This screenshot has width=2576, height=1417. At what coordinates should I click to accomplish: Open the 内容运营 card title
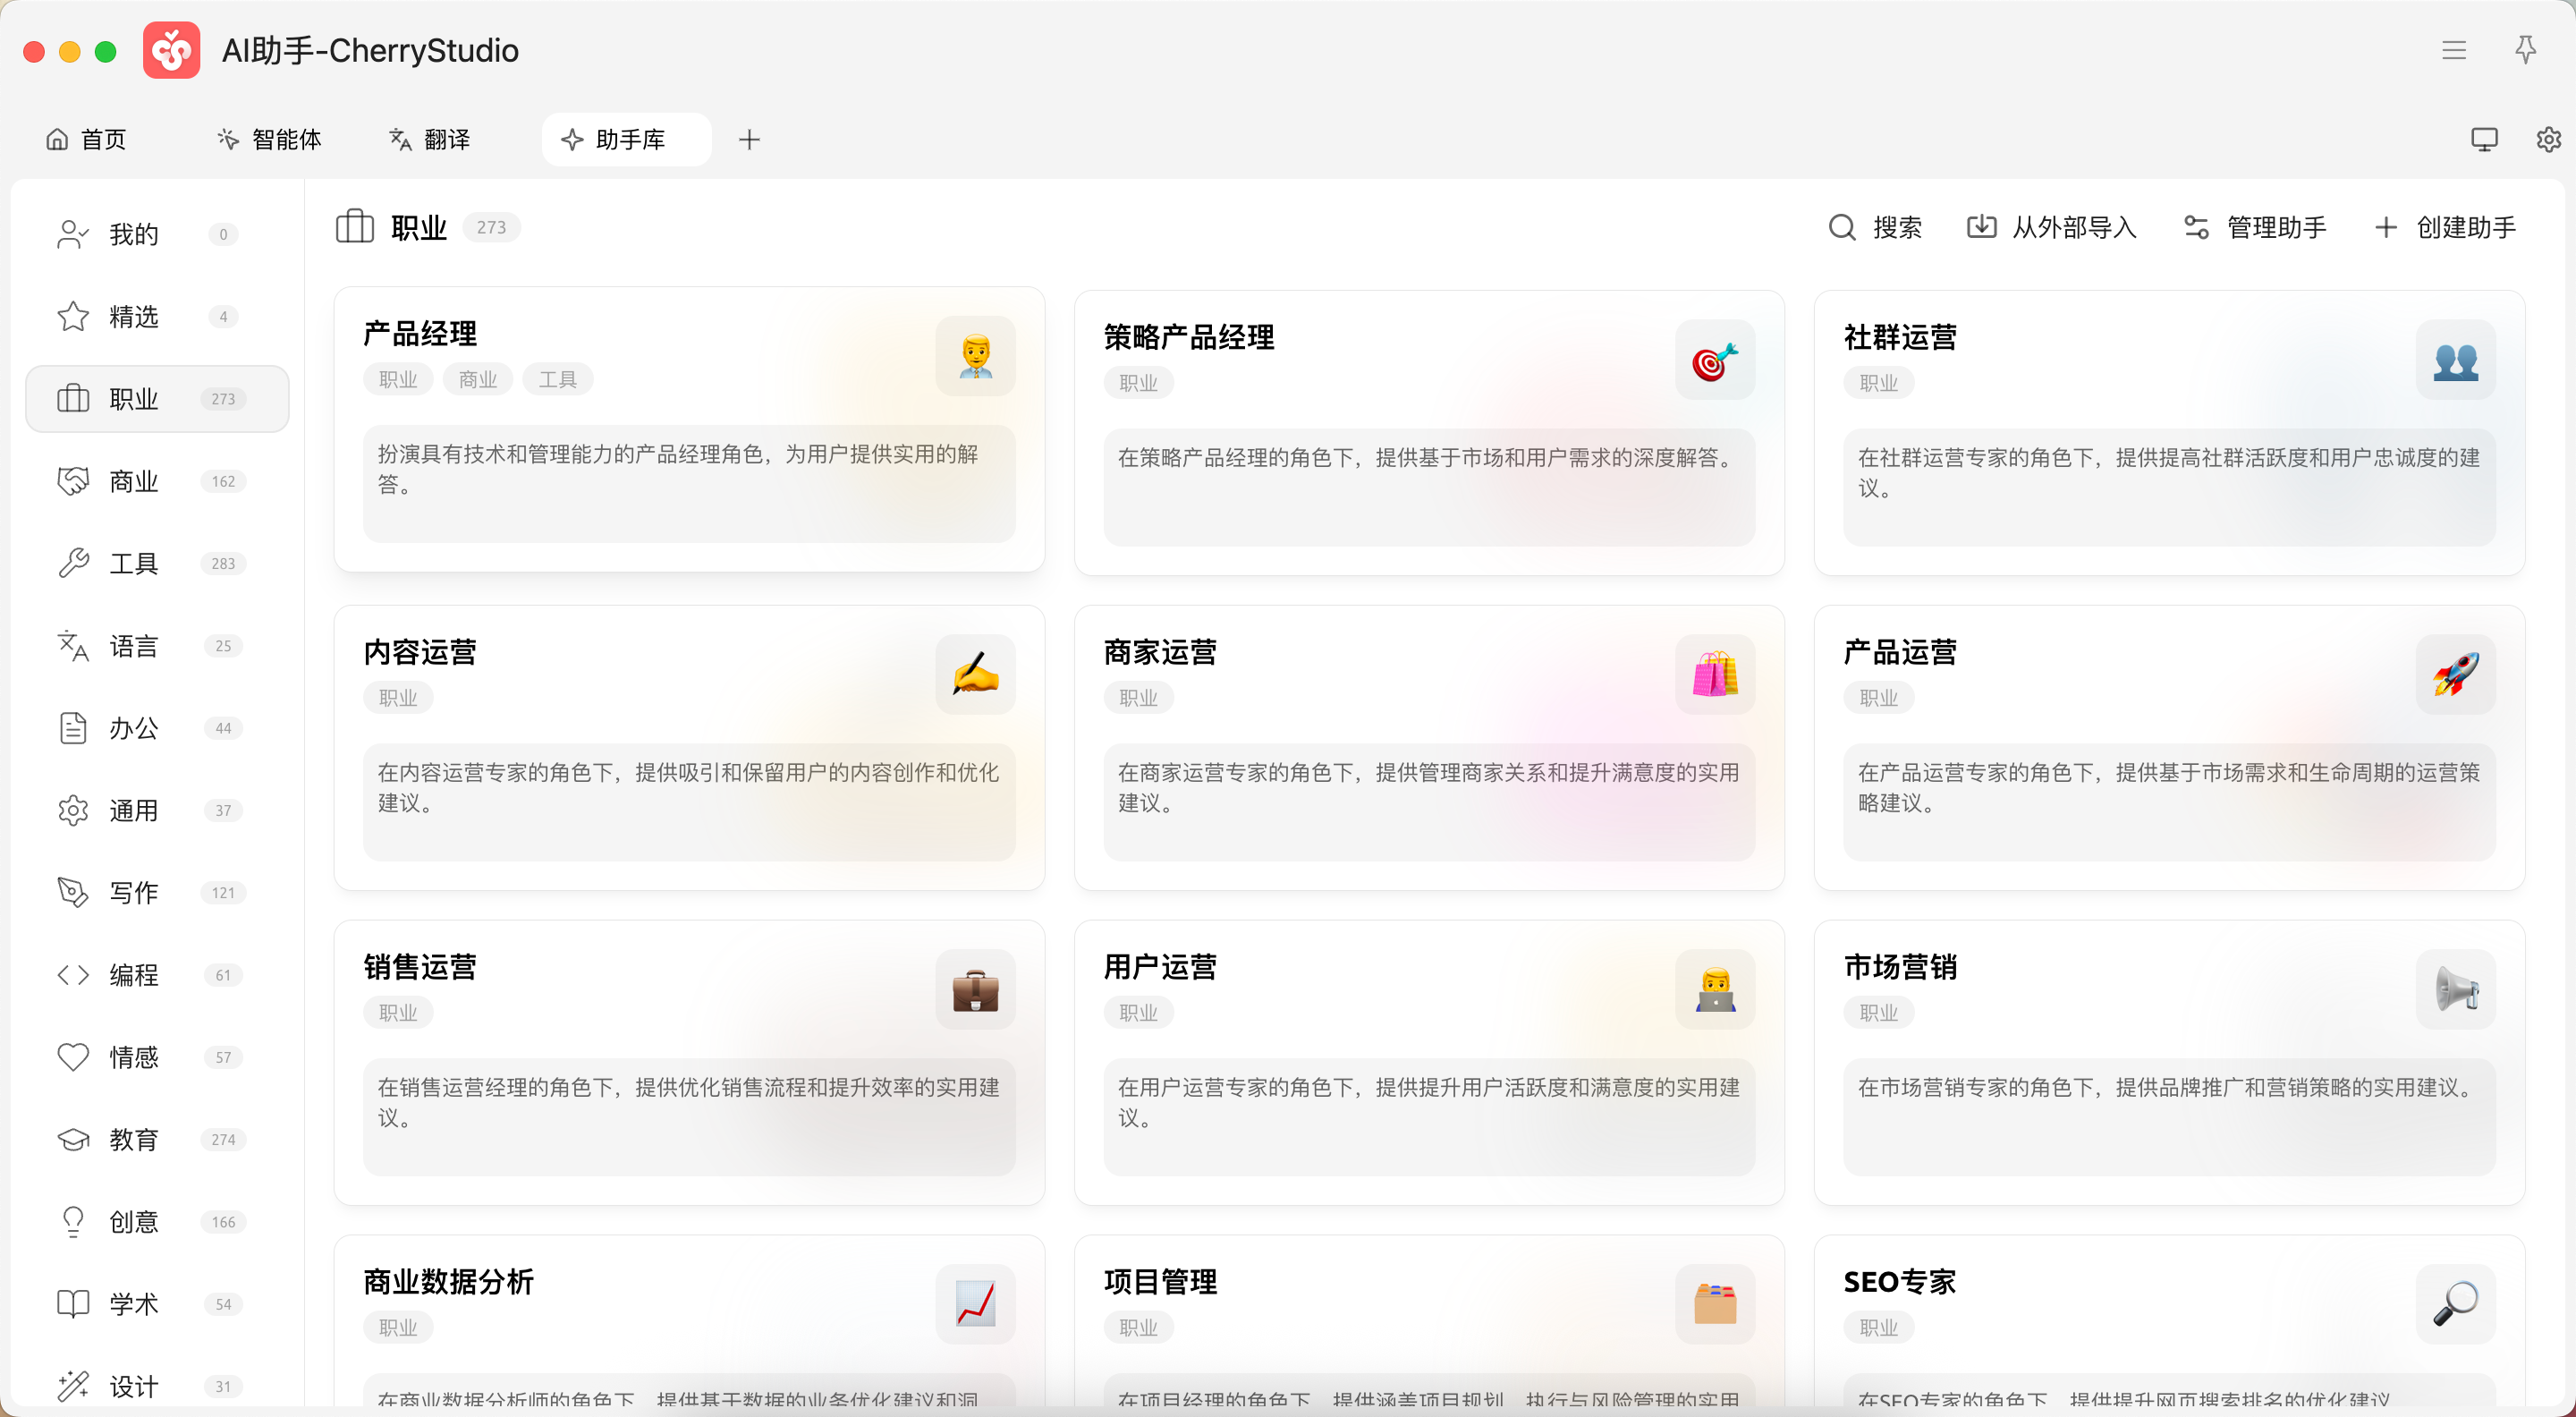pyautogui.click(x=420, y=652)
